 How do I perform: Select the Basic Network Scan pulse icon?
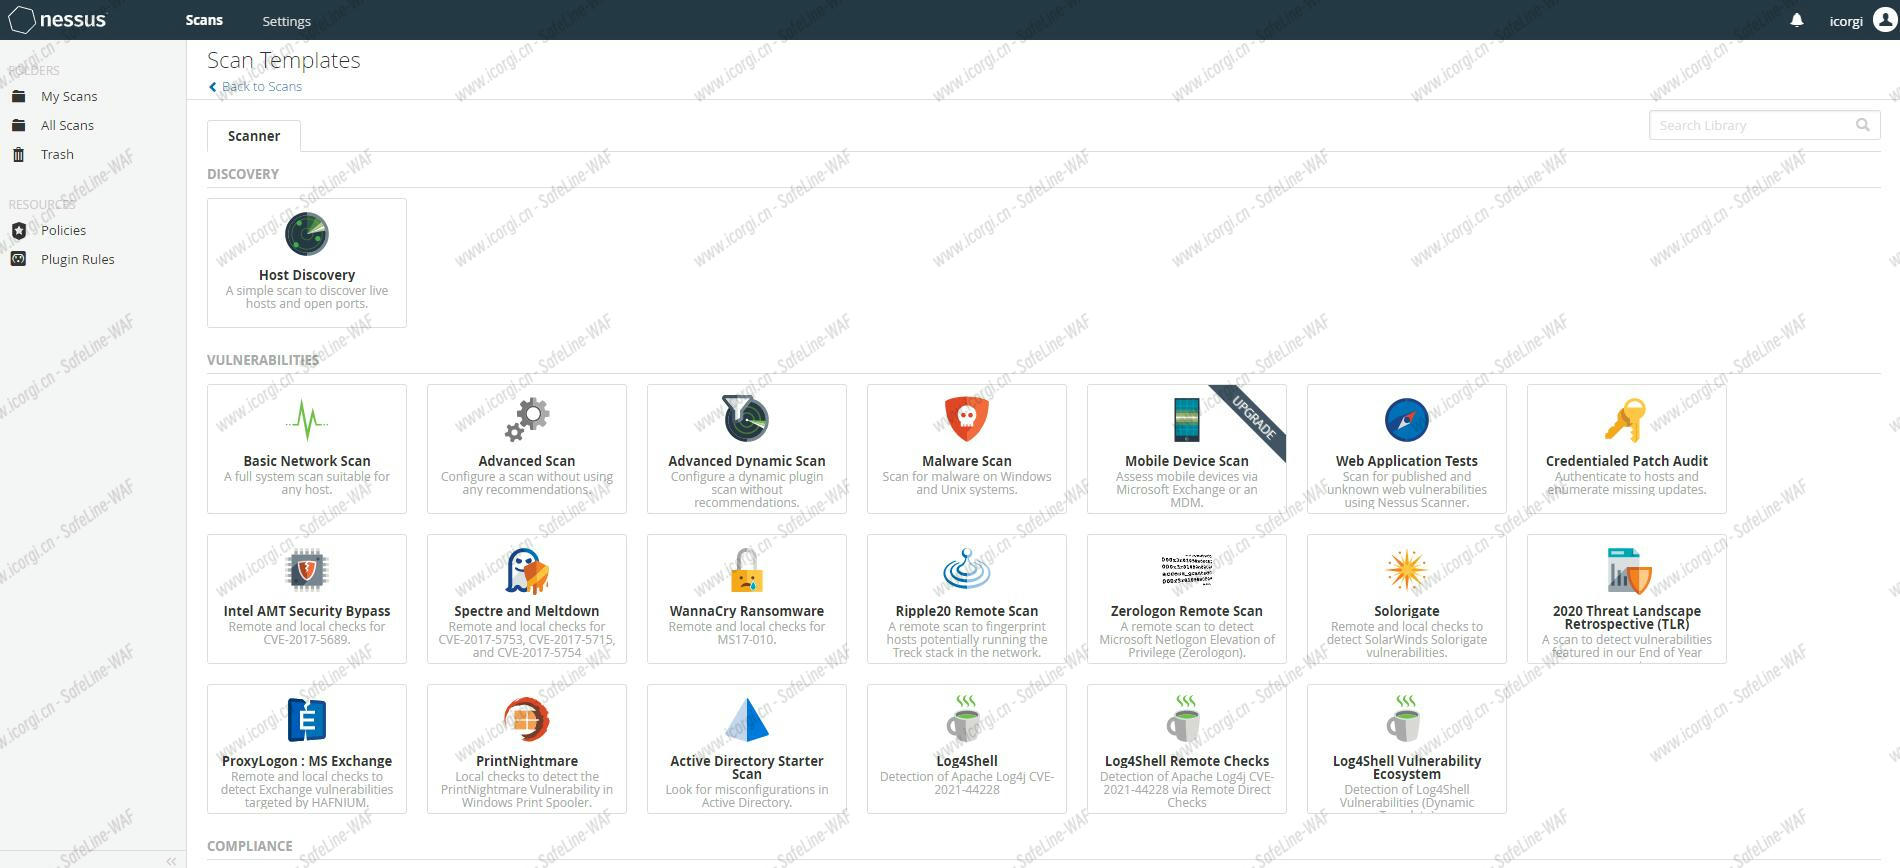click(x=306, y=420)
